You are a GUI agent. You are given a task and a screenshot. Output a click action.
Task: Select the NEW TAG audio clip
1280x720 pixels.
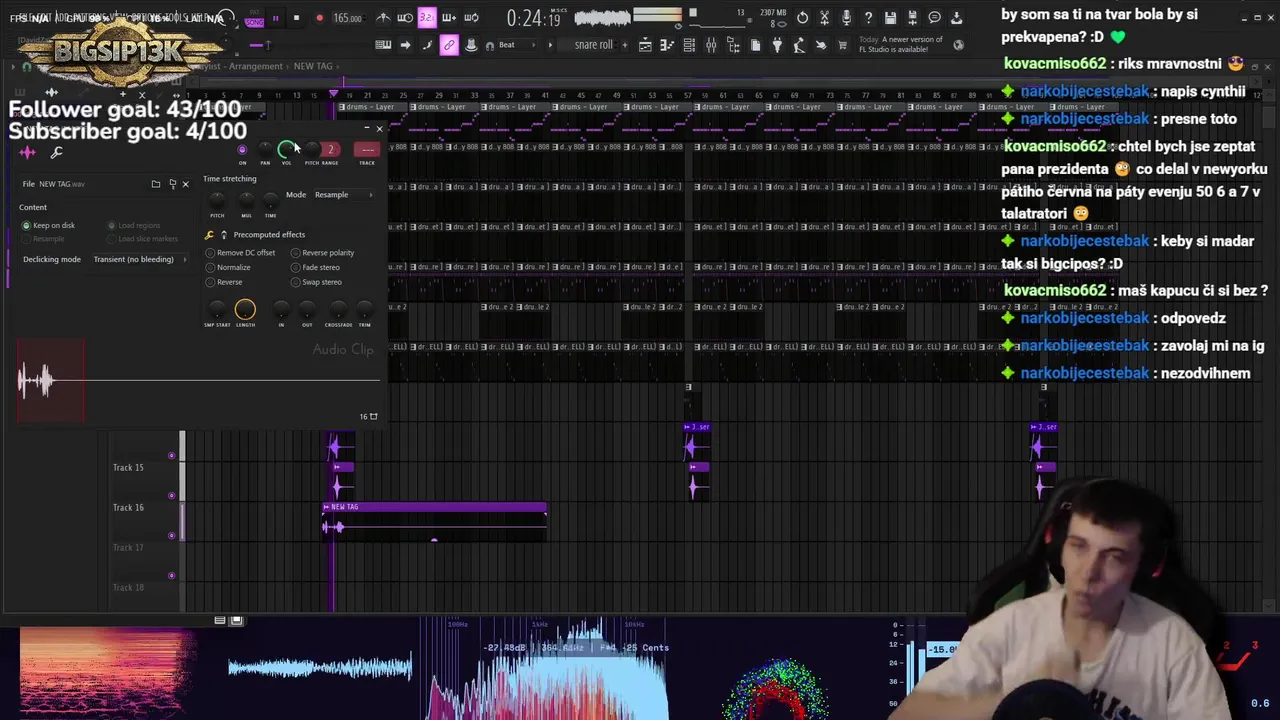(434, 520)
